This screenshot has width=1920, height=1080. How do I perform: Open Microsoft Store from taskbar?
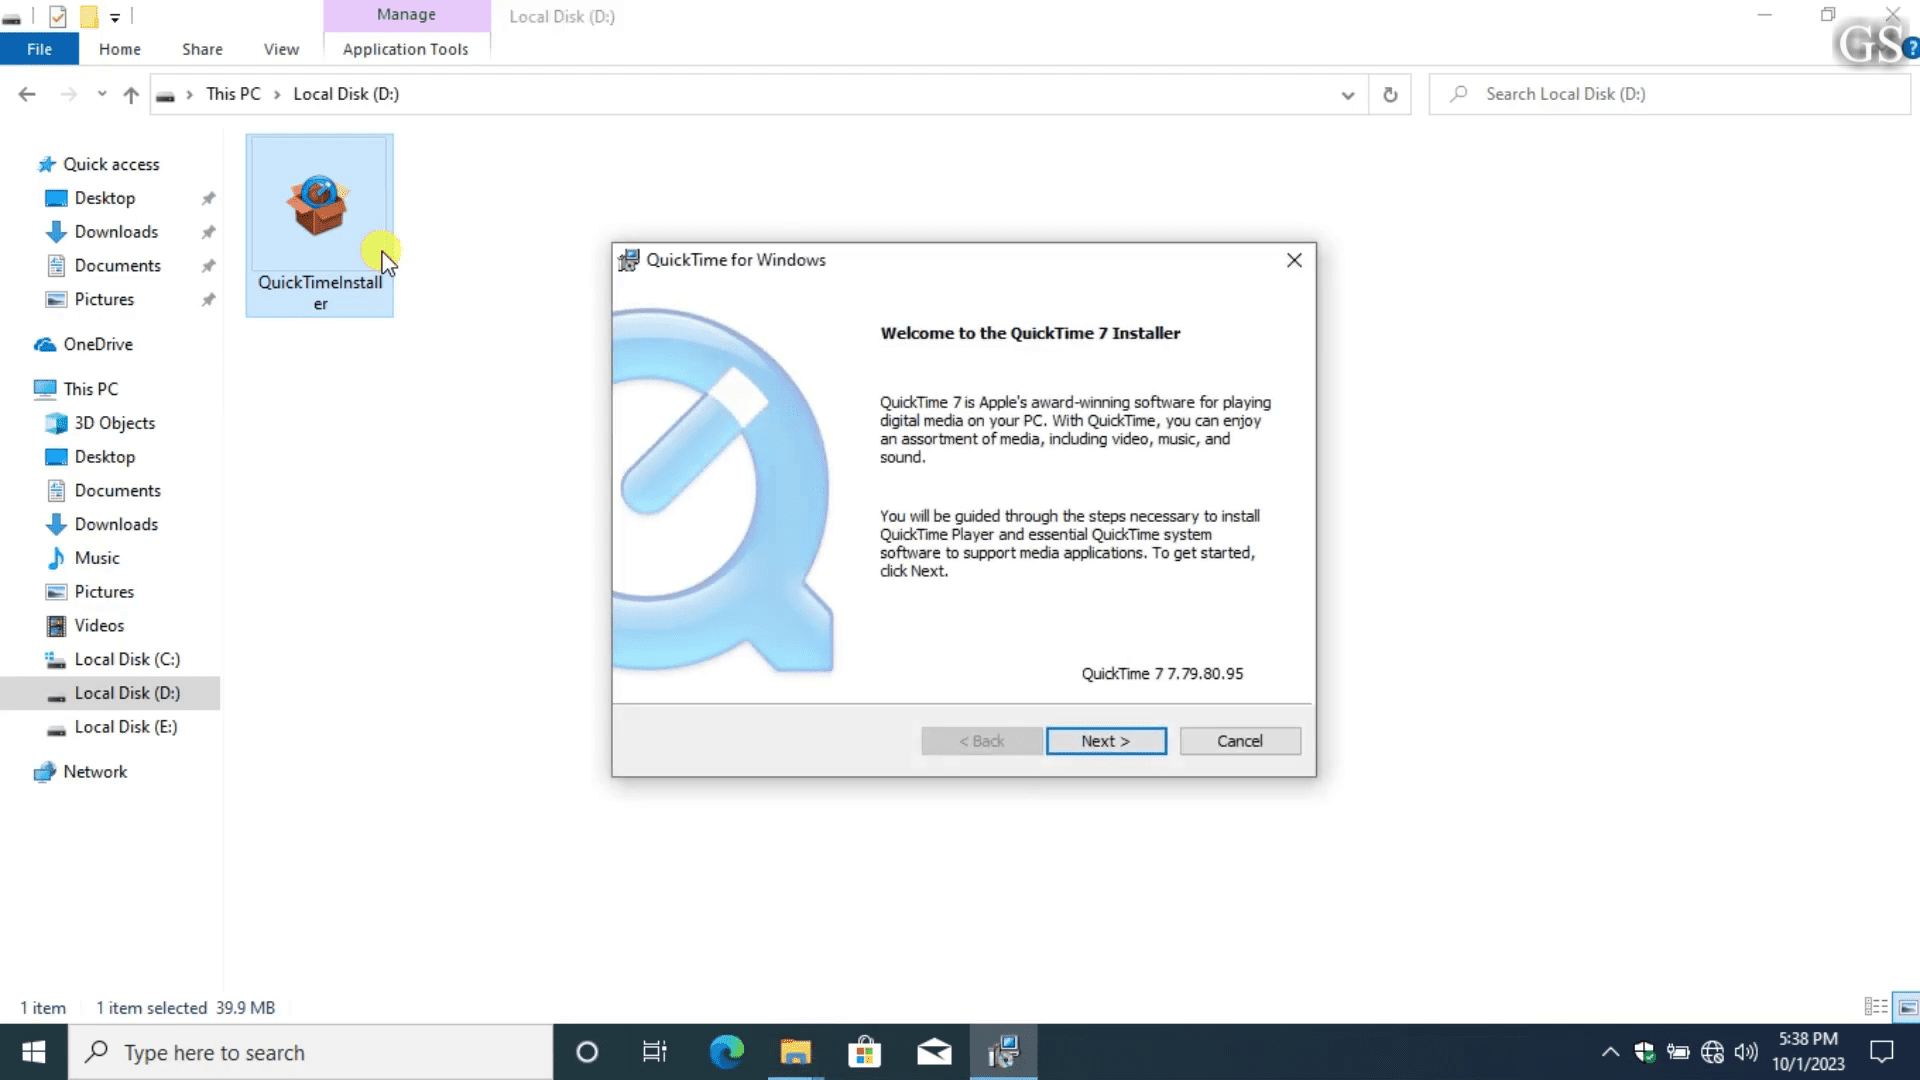coord(864,1052)
